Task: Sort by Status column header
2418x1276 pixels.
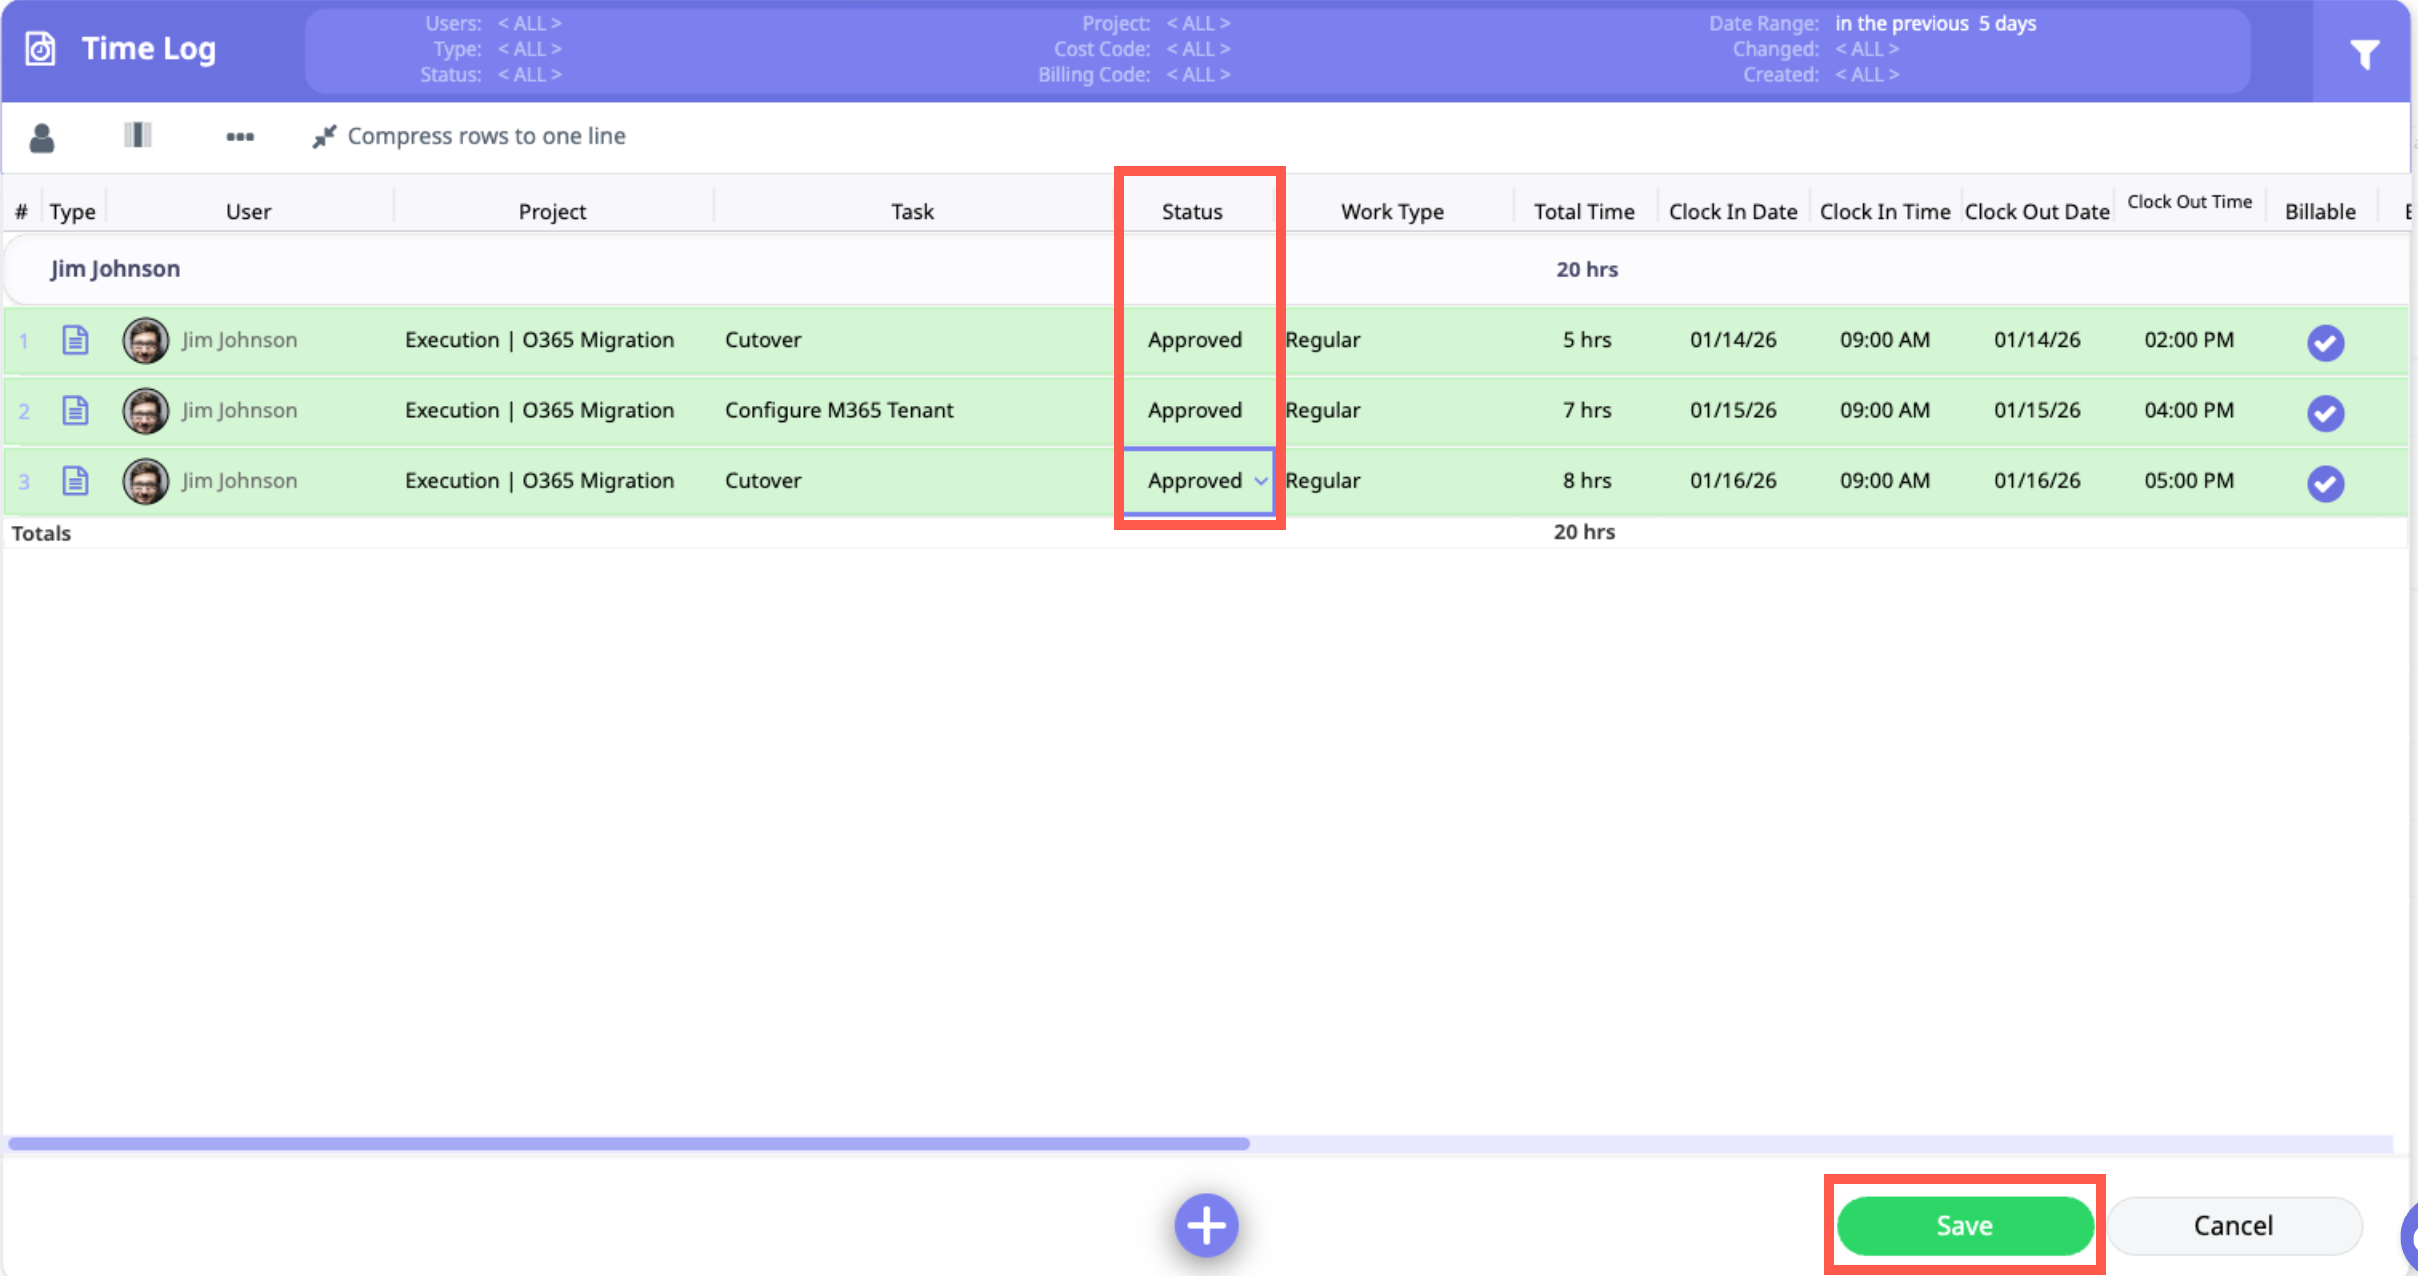Action: click(1192, 212)
